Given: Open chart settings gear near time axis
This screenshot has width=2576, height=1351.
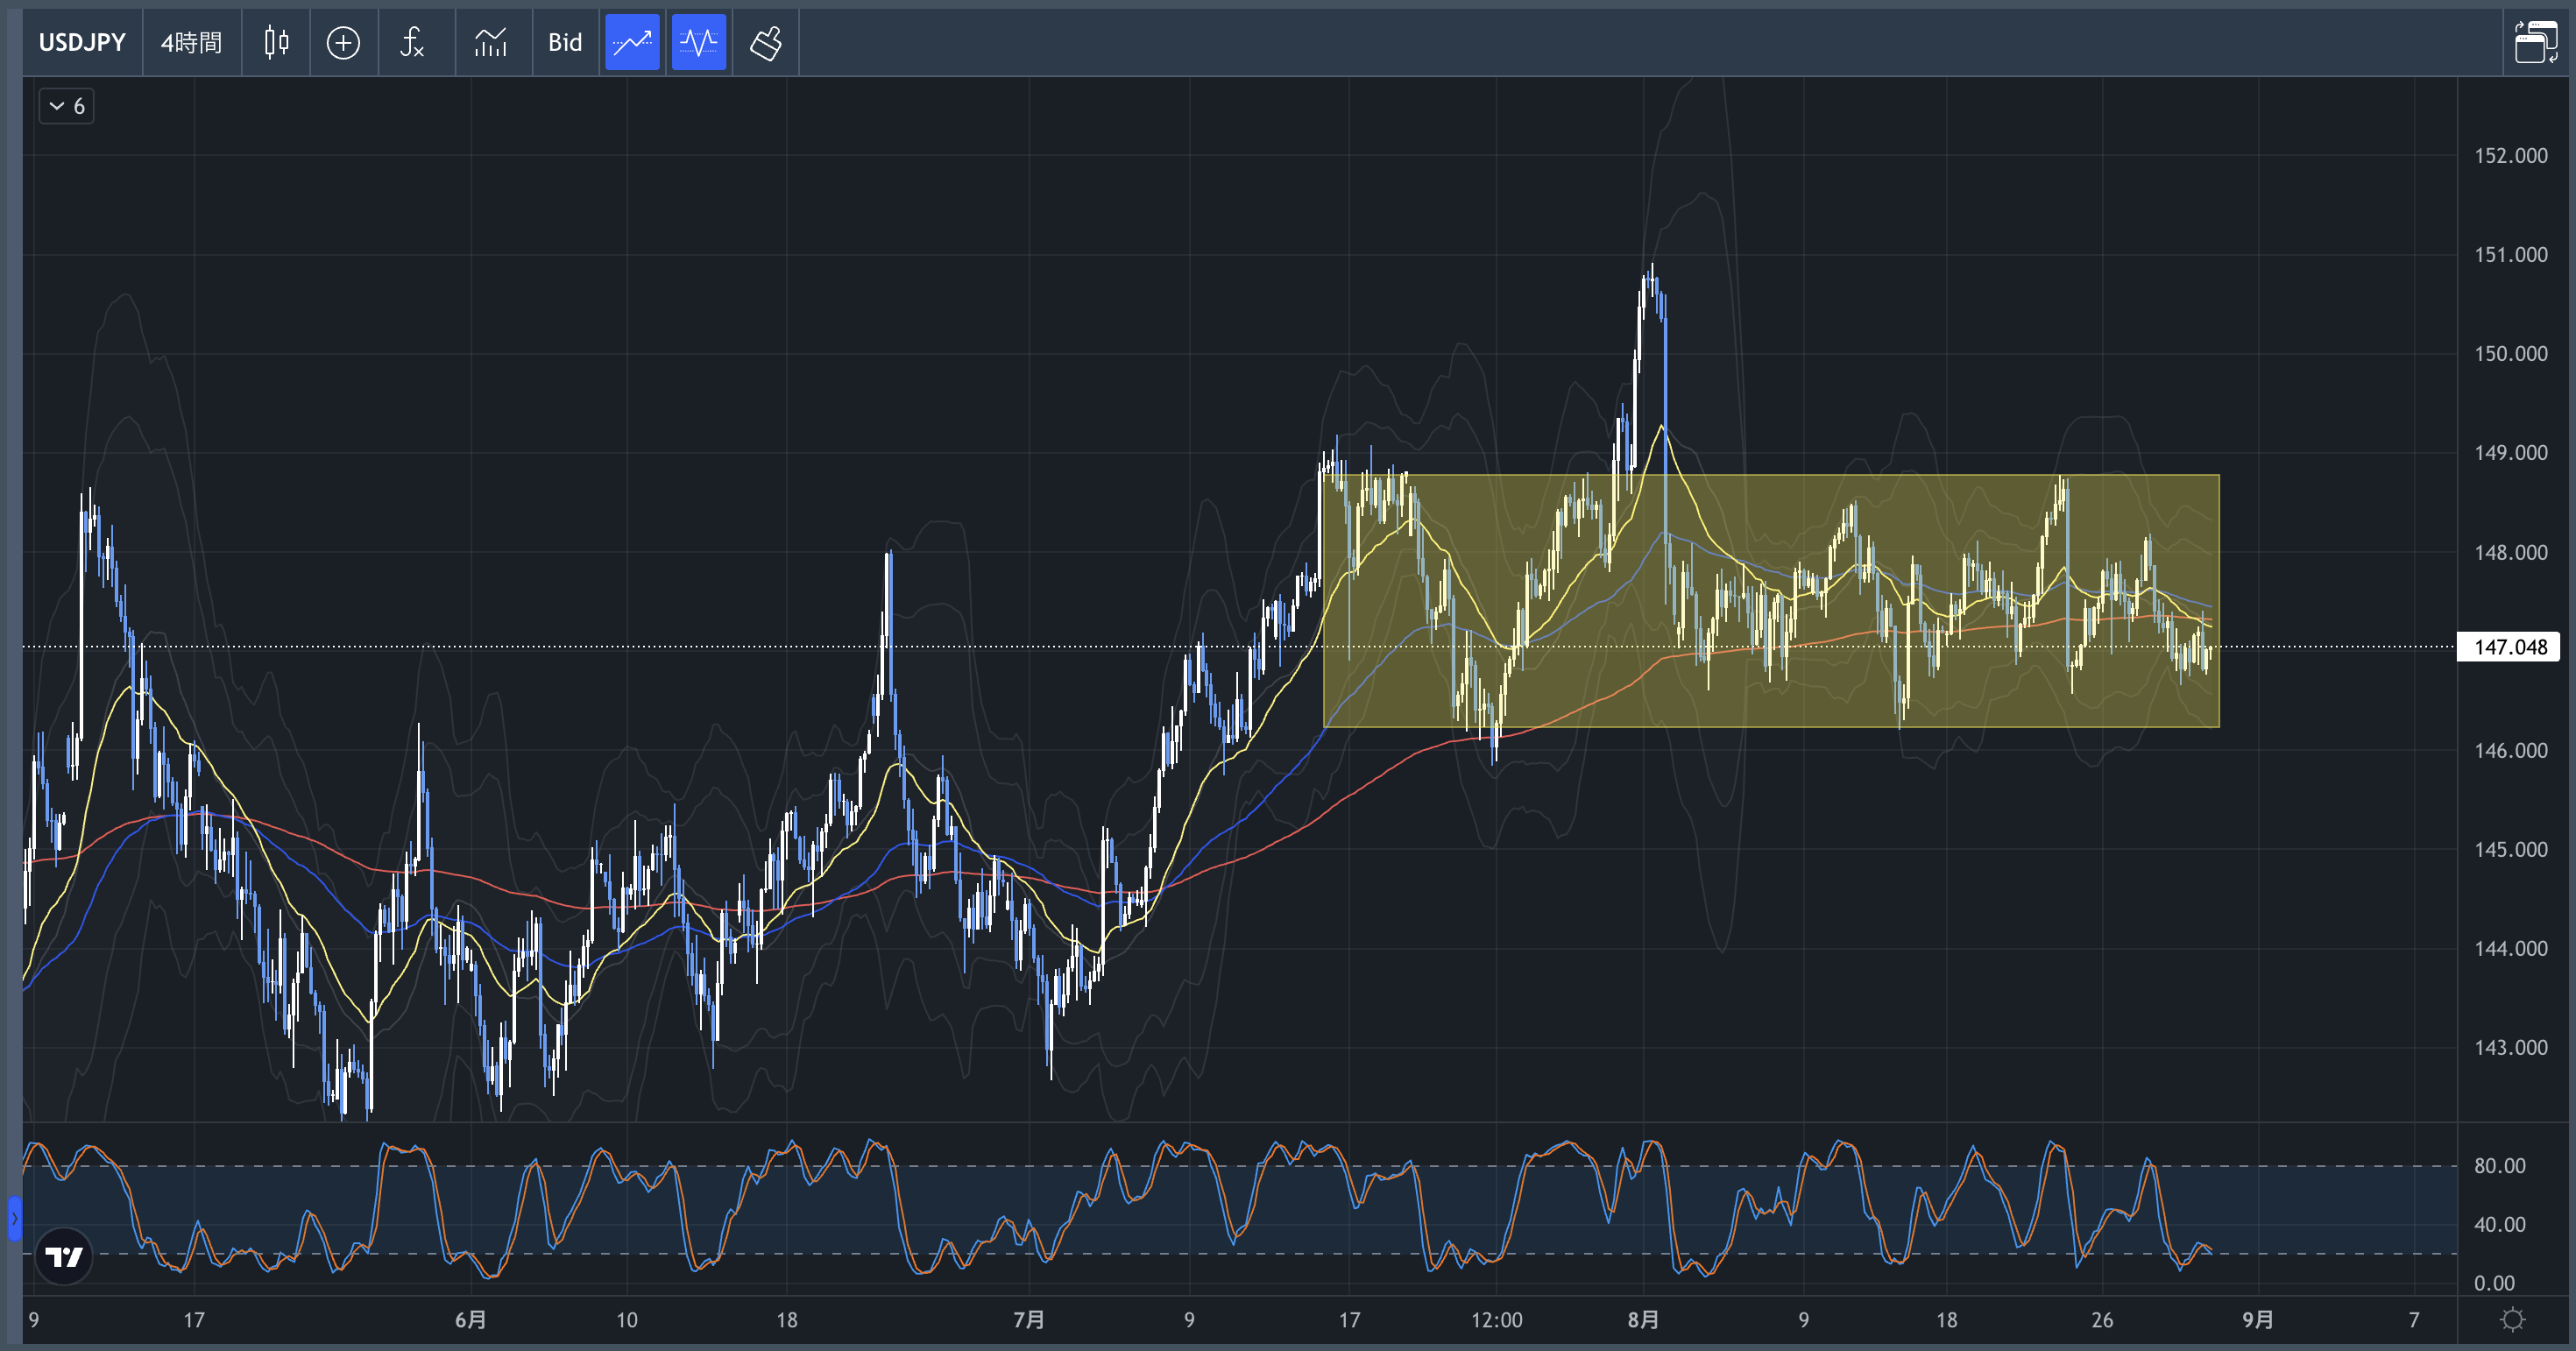Looking at the screenshot, I should (2512, 1320).
